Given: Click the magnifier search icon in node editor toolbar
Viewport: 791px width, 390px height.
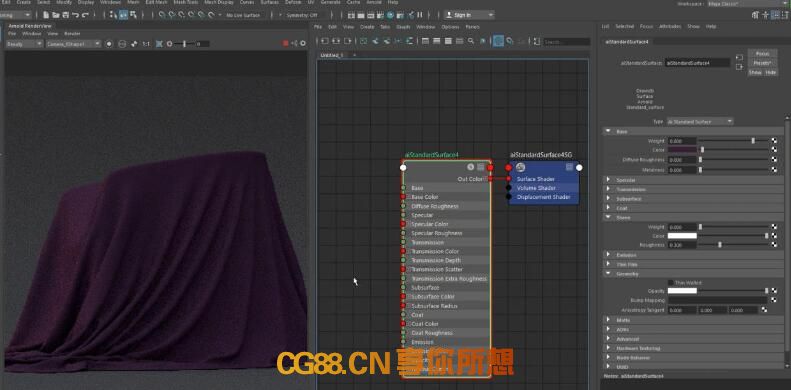Looking at the screenshot, I should click(471, 41).
